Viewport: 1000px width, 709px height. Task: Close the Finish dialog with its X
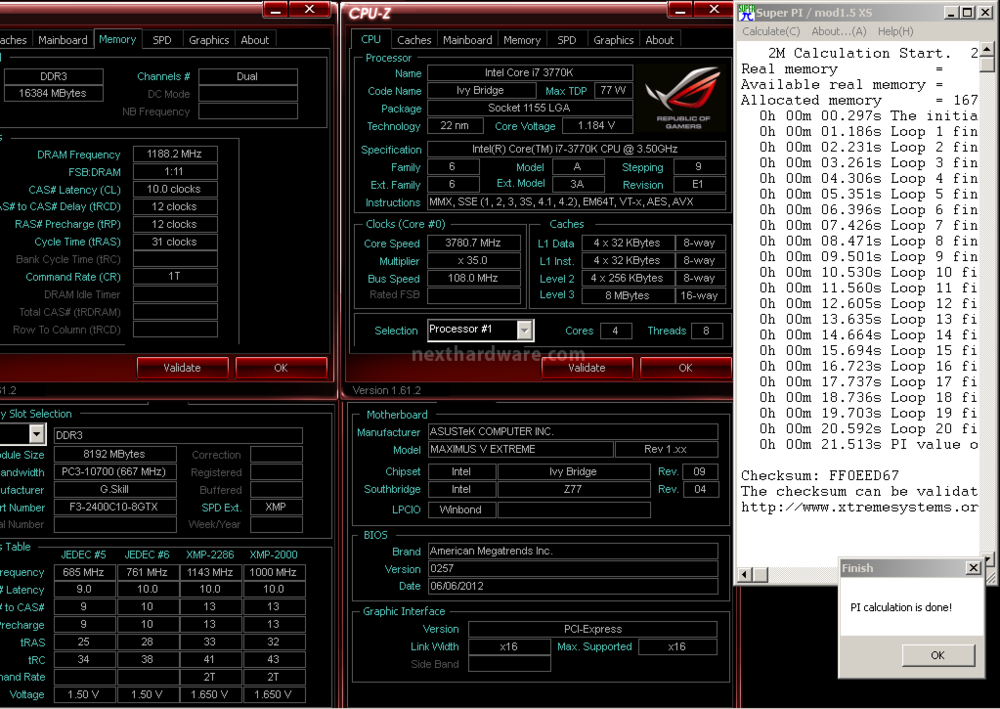[x=973, y=568]
